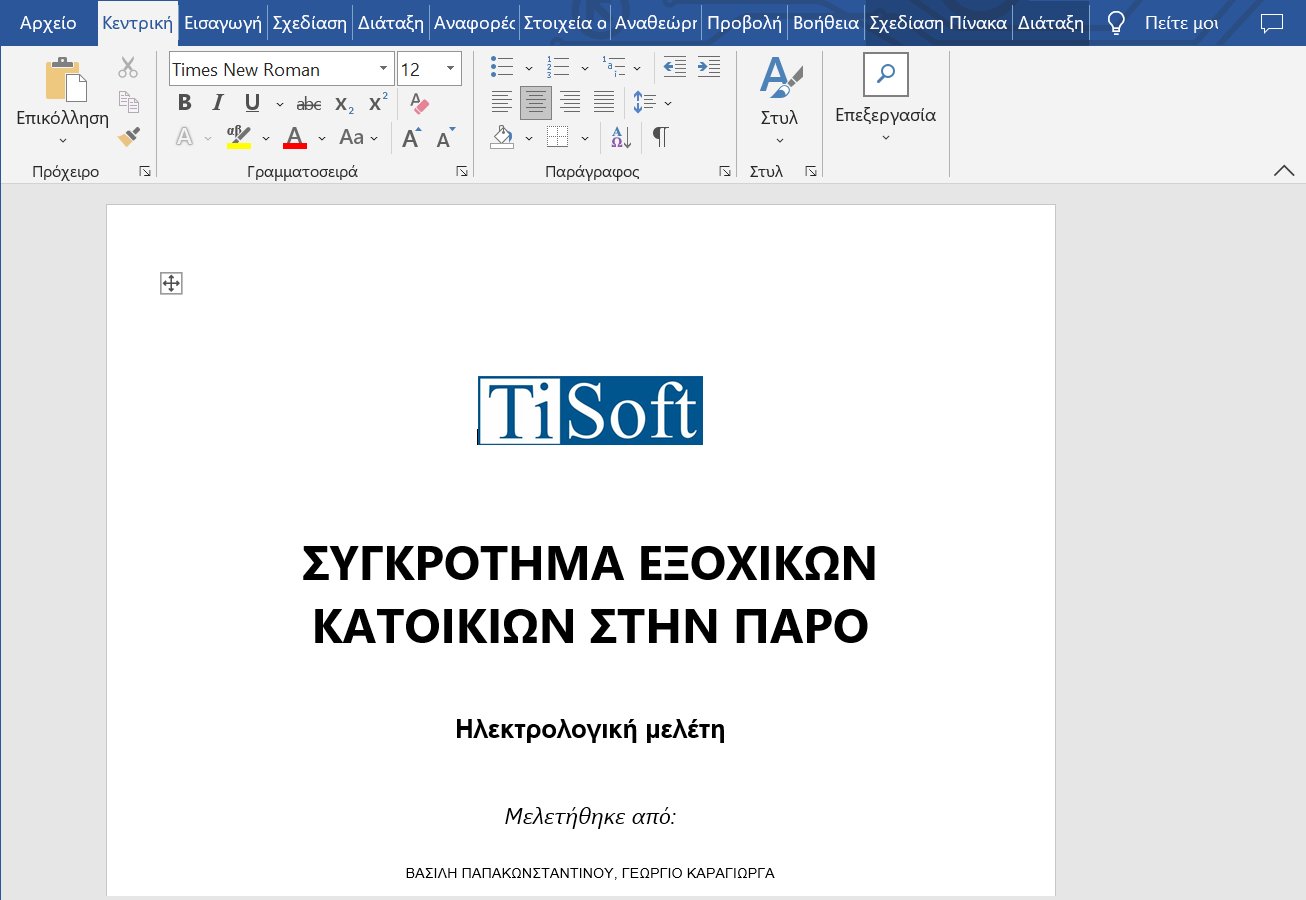The height and width of the screenshot is (900, 1306).
Task: Activate the underline toggle
Action: 252,103
